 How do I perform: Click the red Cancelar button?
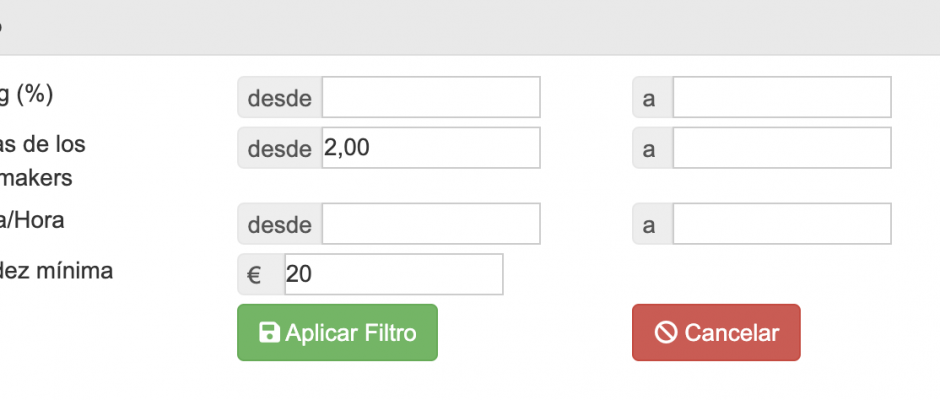point(716,332)
